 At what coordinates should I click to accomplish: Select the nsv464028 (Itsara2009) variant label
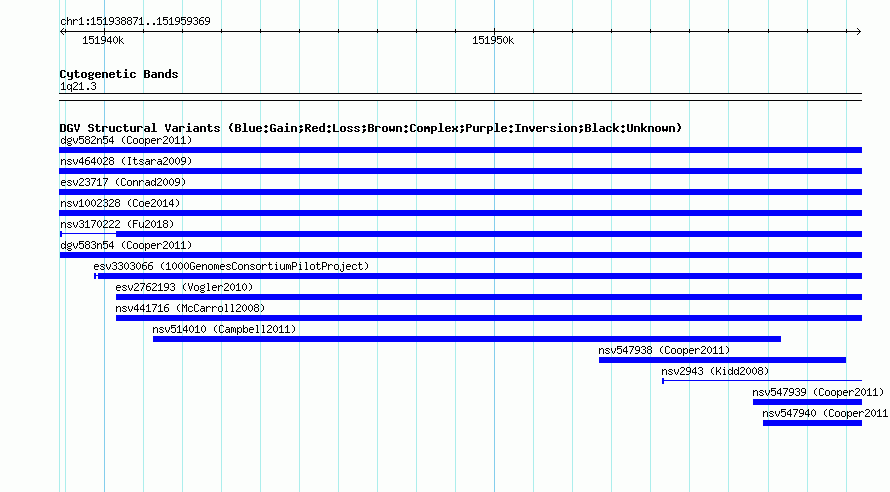coord(126,161)
